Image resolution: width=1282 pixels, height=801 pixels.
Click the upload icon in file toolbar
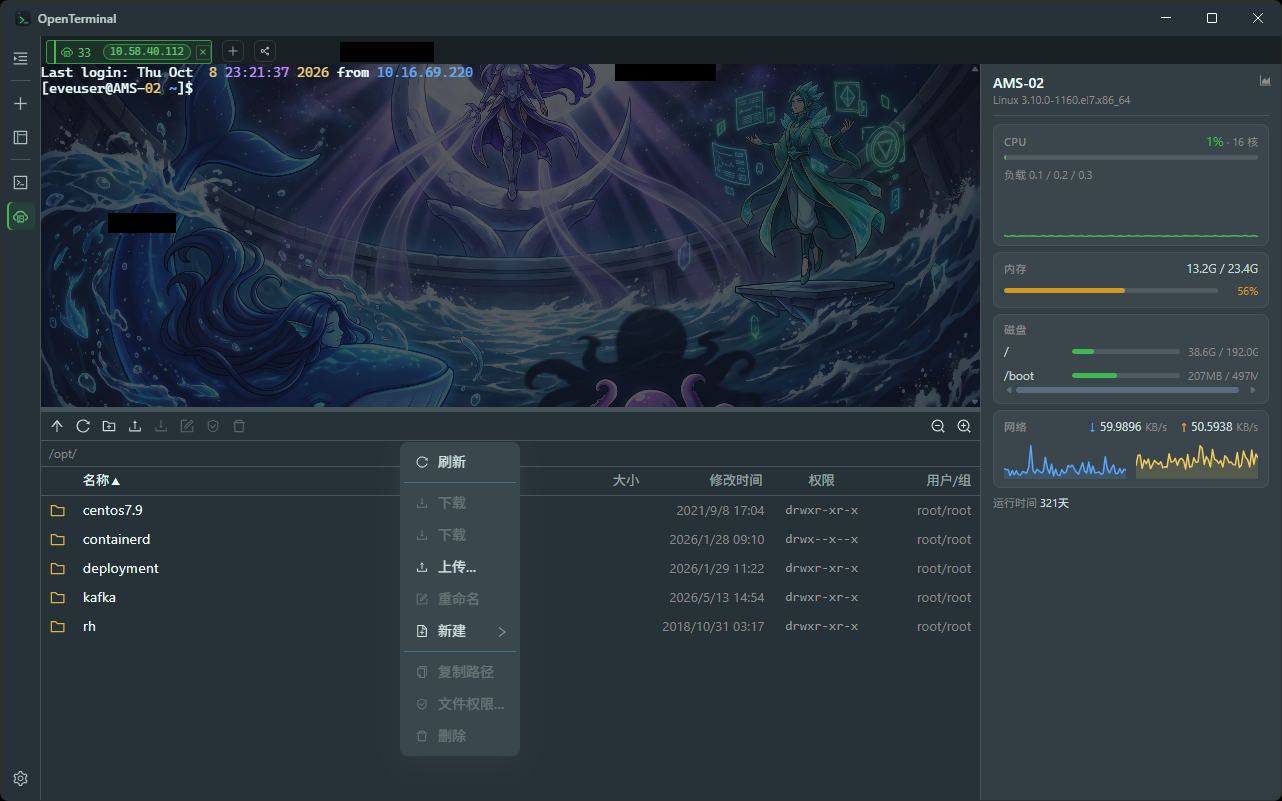pyautogui.click(x=135, y=426)
